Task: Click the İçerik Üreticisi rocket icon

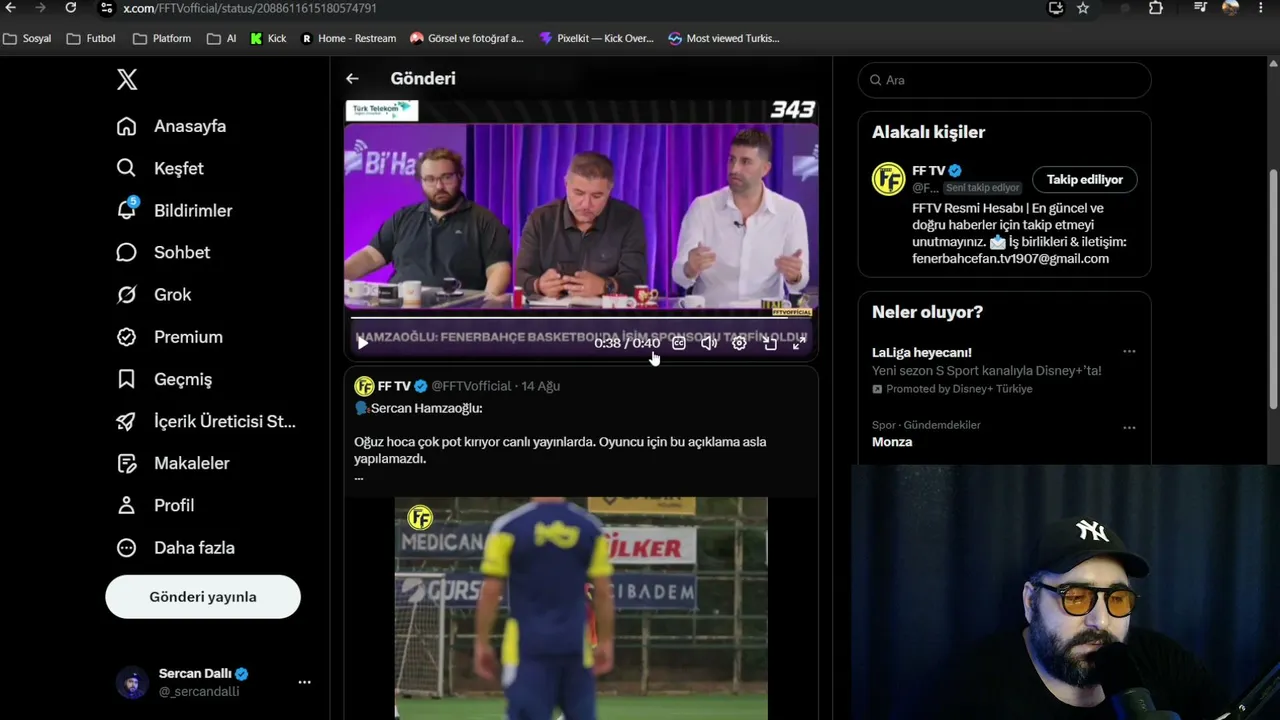Action: pos(126,421)
